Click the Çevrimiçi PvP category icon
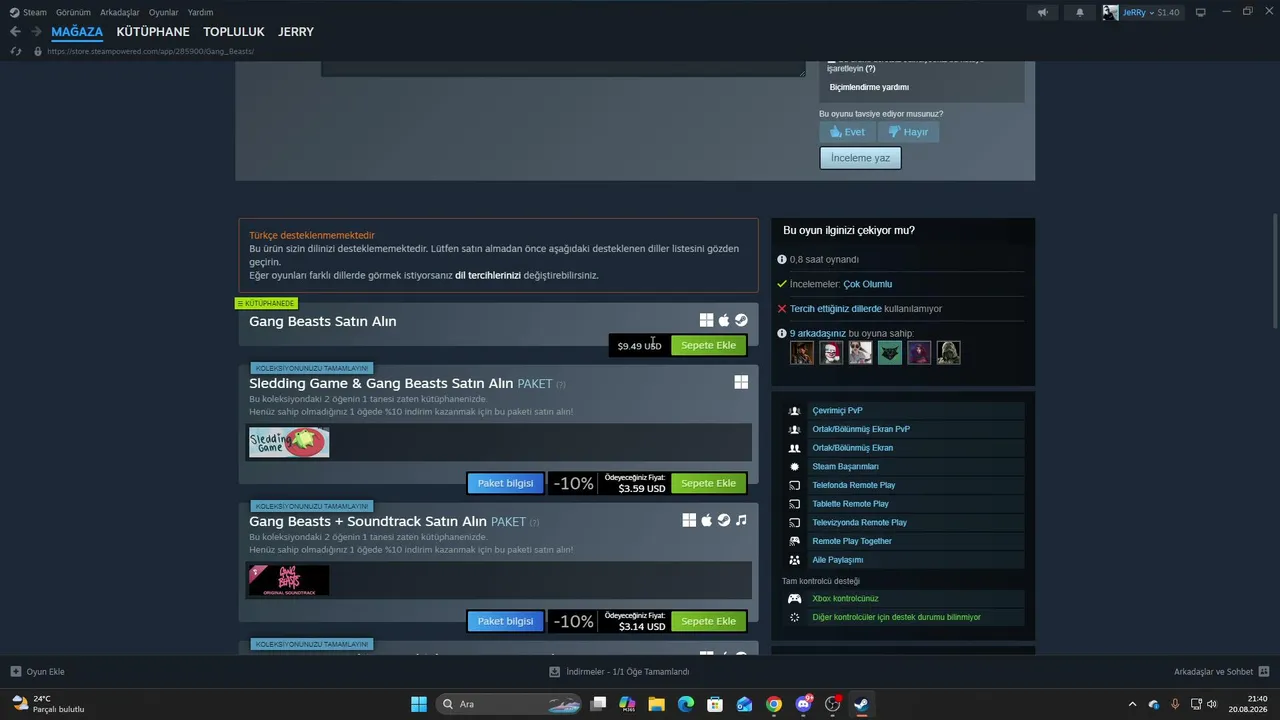Screen dimensions: 1280x720 pos(795,411)
